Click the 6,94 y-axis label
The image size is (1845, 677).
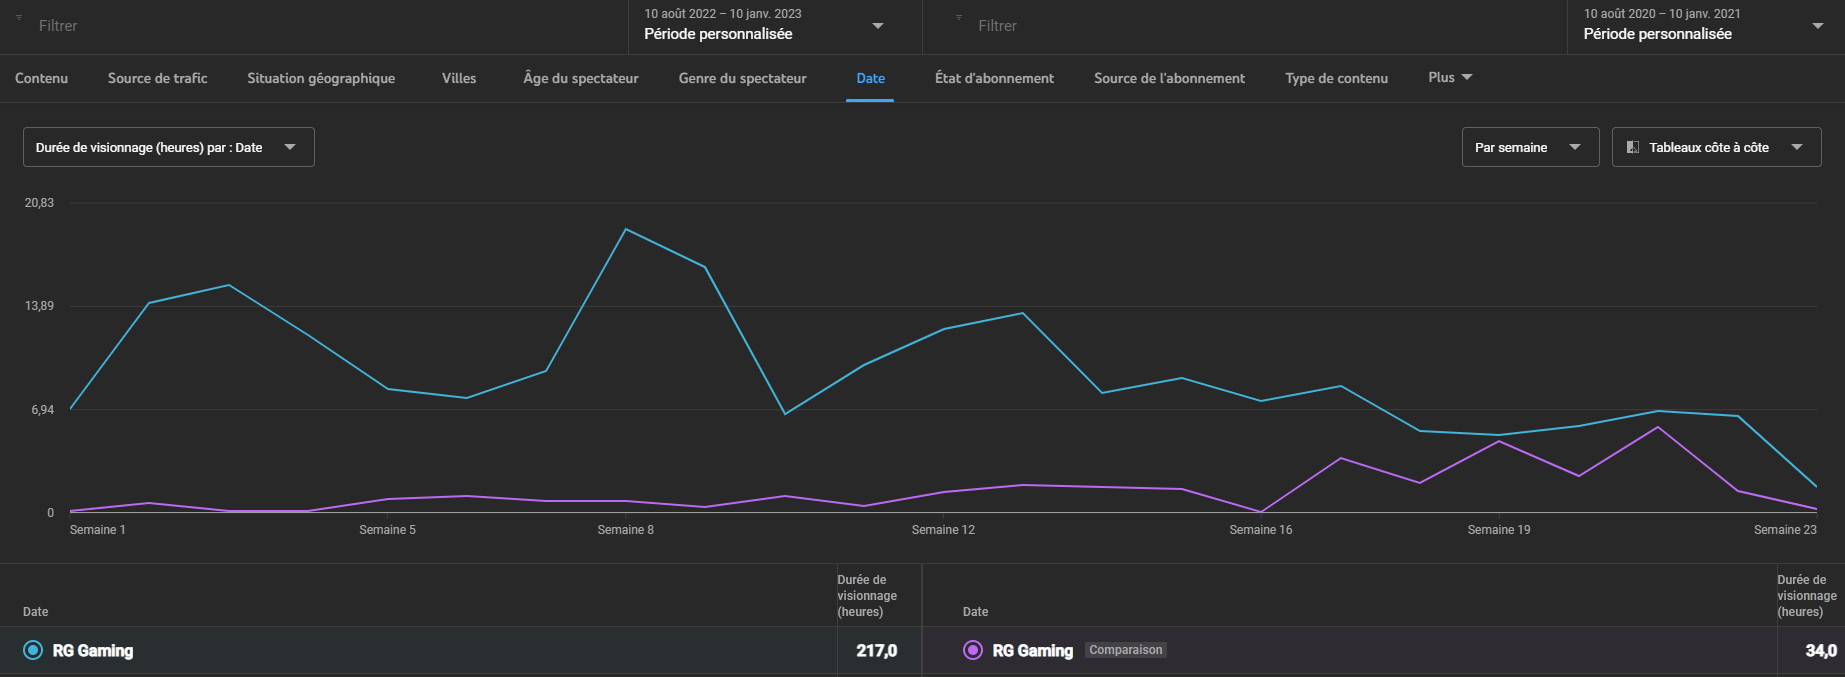42,410
